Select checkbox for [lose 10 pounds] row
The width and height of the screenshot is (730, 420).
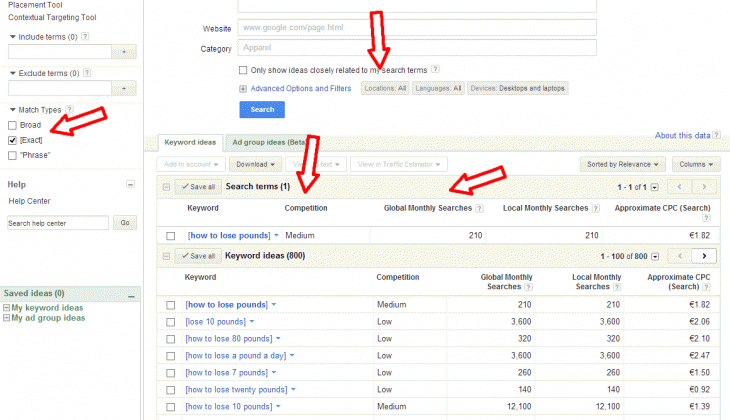click(x=170, y=321)
